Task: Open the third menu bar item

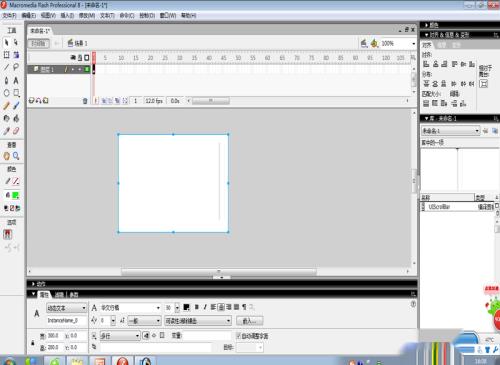Action: (48, 15)
